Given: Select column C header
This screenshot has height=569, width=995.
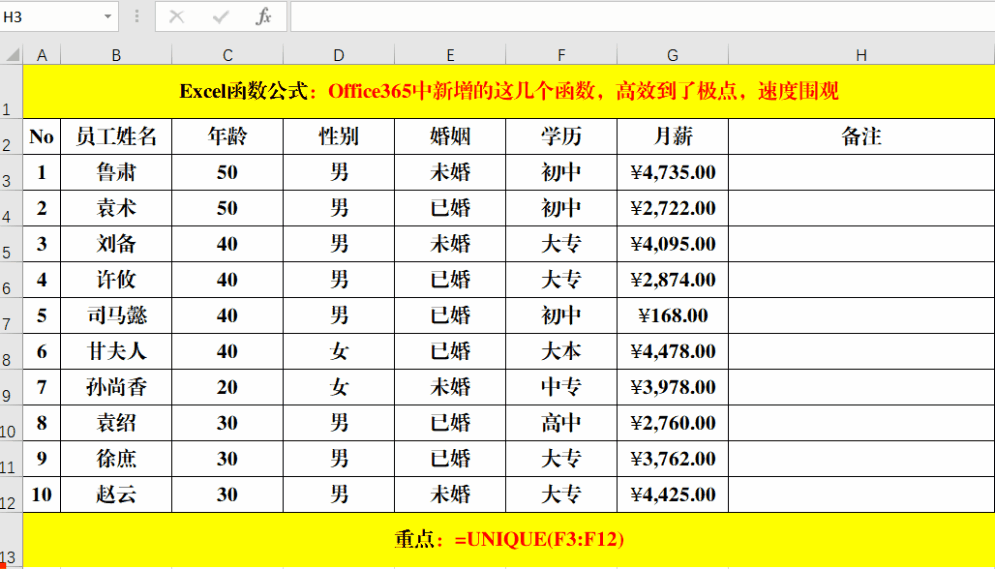Looking at the screenshot, I should point(227,55).
